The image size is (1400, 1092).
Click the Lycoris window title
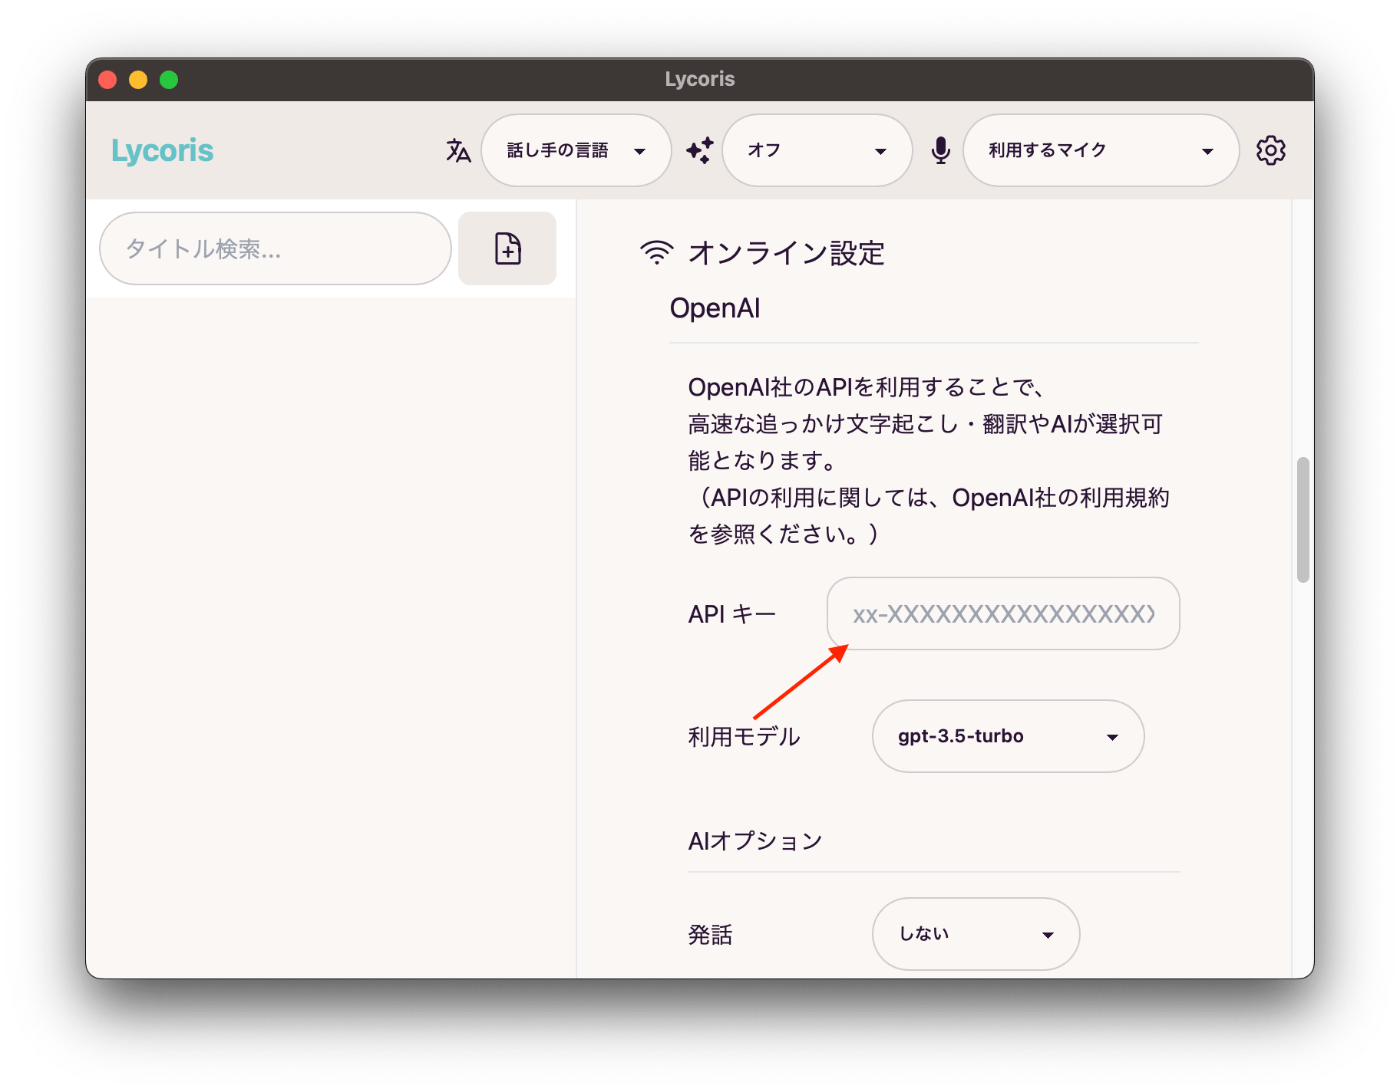(x=700, y=79)
